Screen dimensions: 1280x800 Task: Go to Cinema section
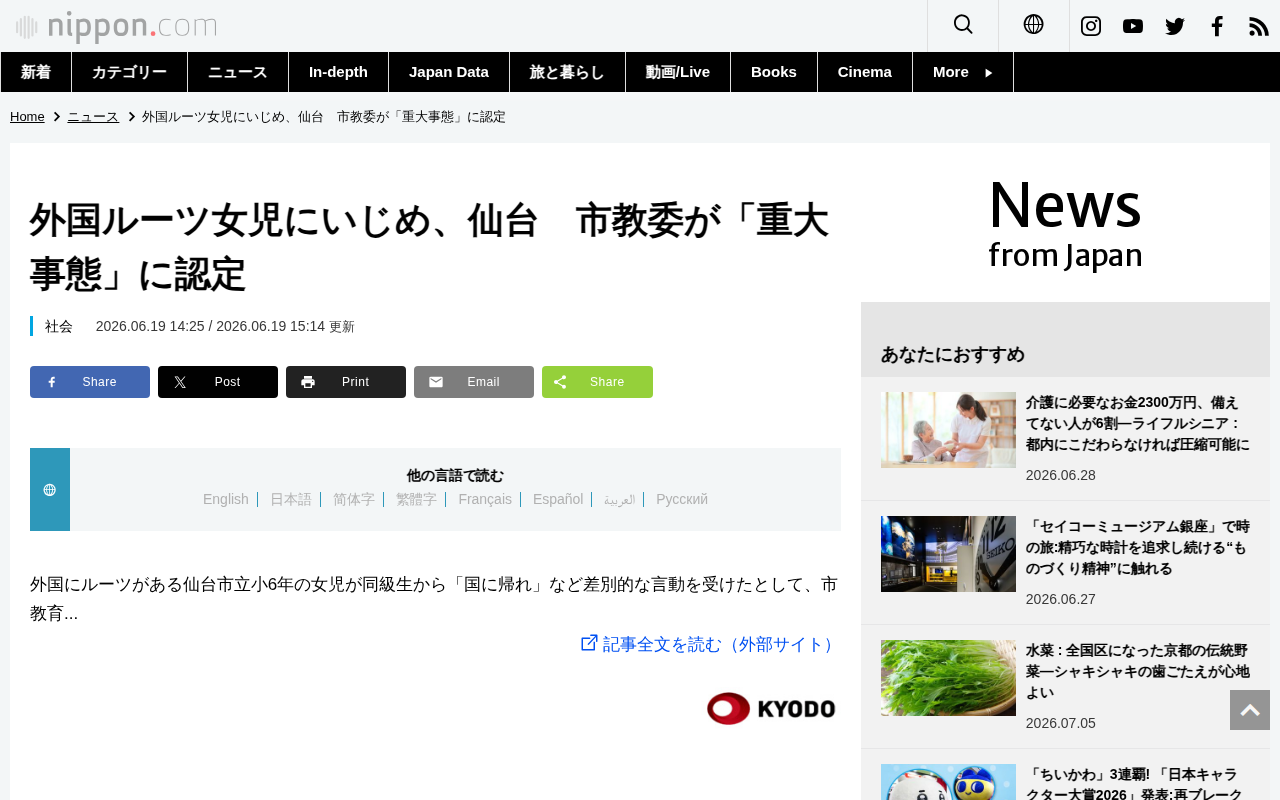point(865,72)
